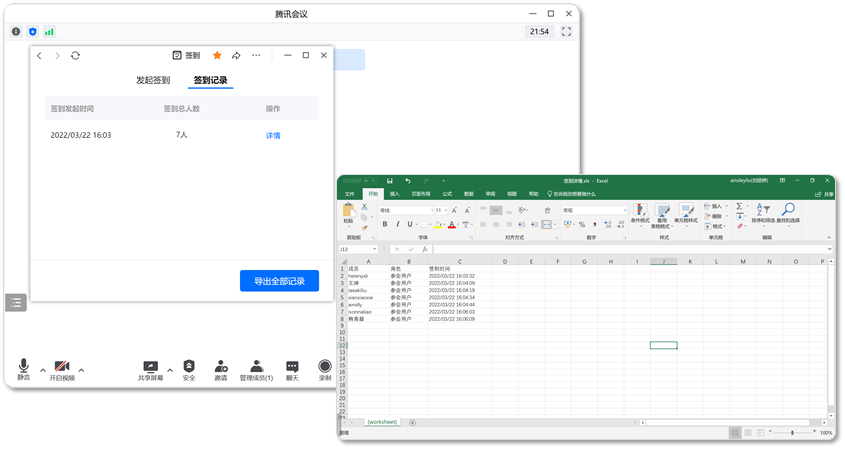Refresh the 签到 sign-in window
The image size is (845, 449).
75,56
